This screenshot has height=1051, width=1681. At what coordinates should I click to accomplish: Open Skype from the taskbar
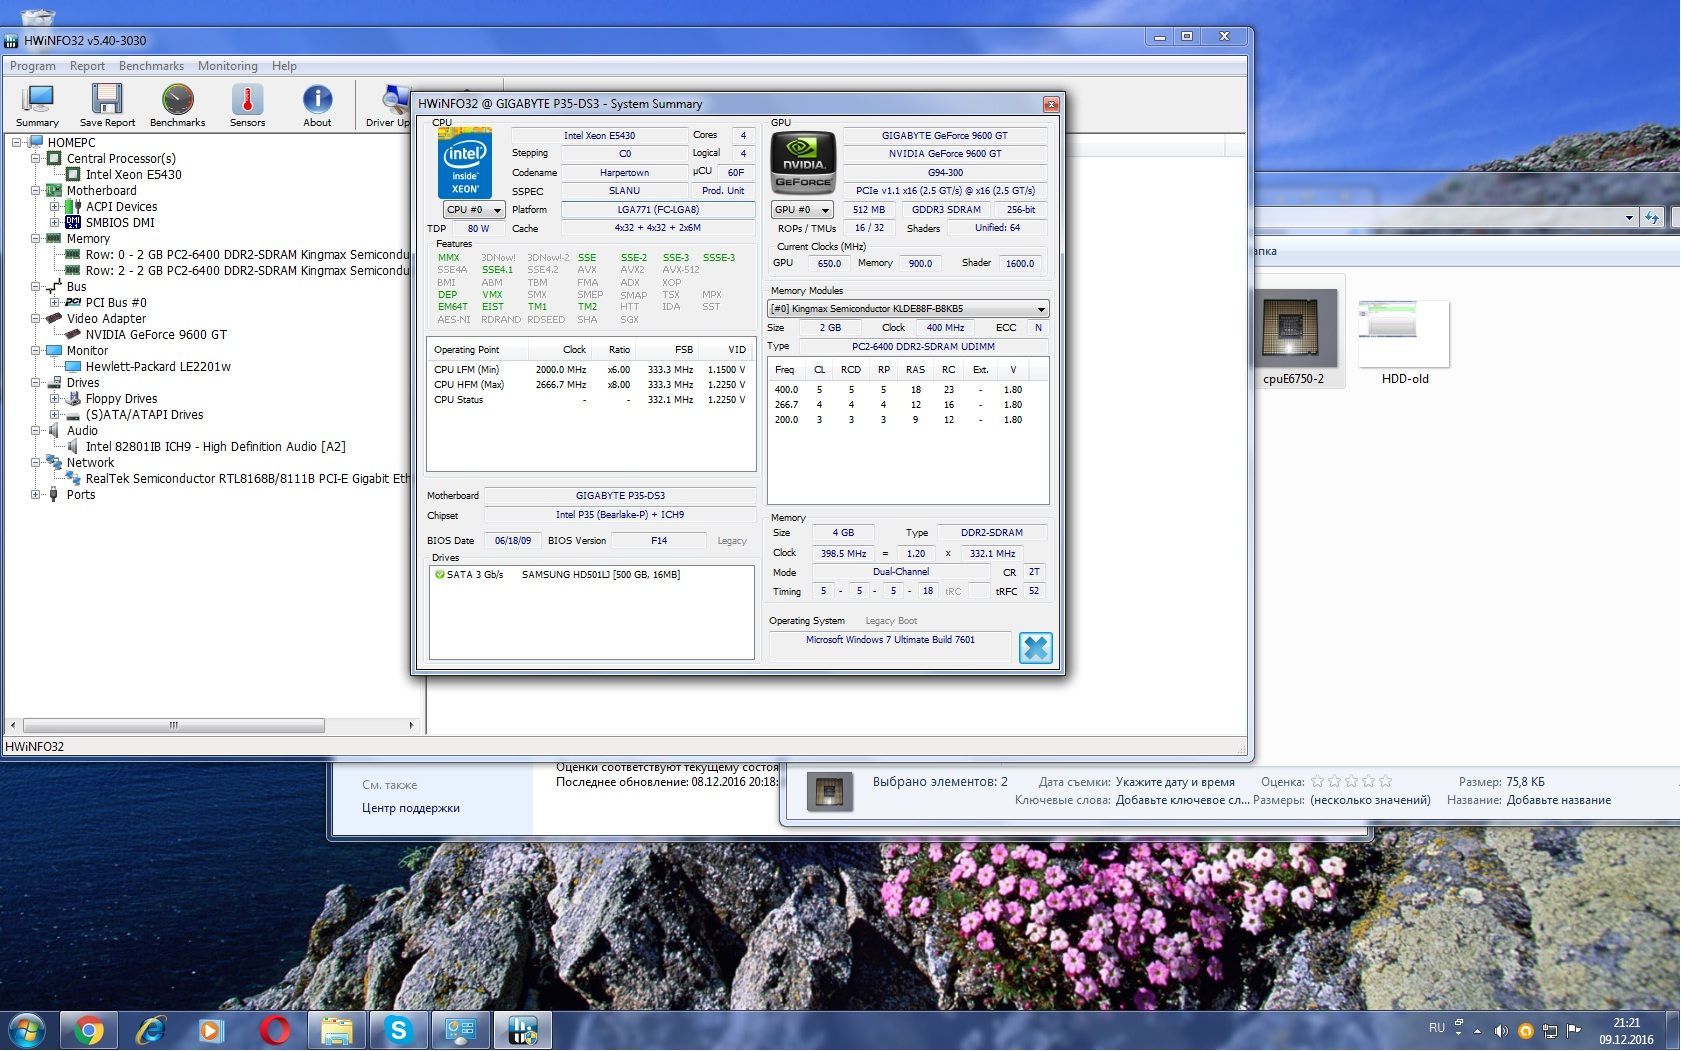click(399, 1030)
